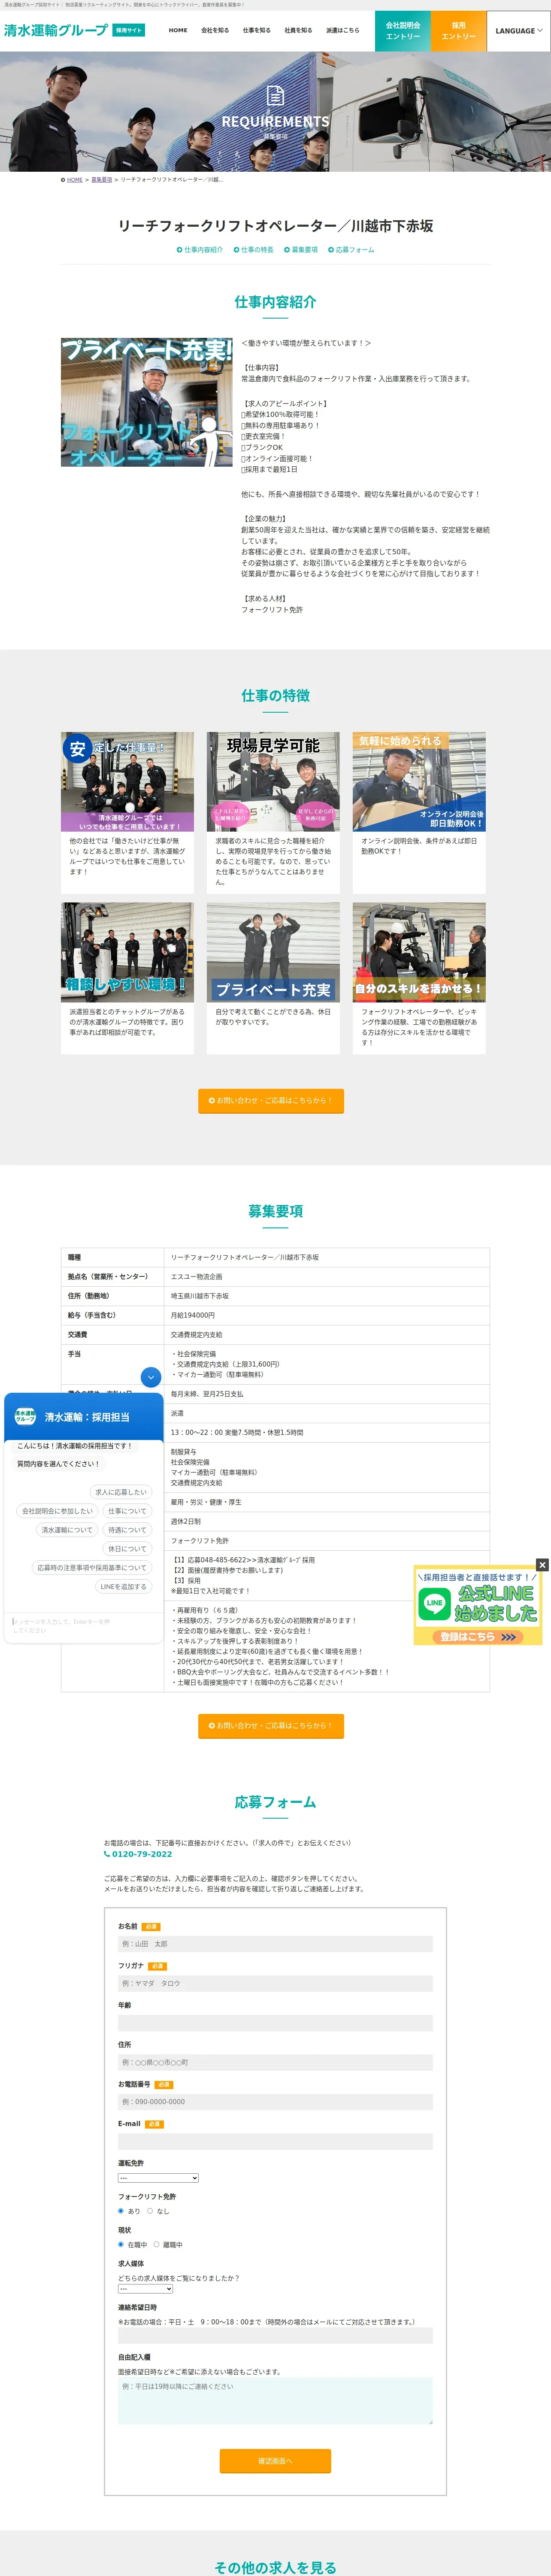The image size is (551, 2576).
Task: Focus the 連絡希望日時 input field
Action: 275,2336
